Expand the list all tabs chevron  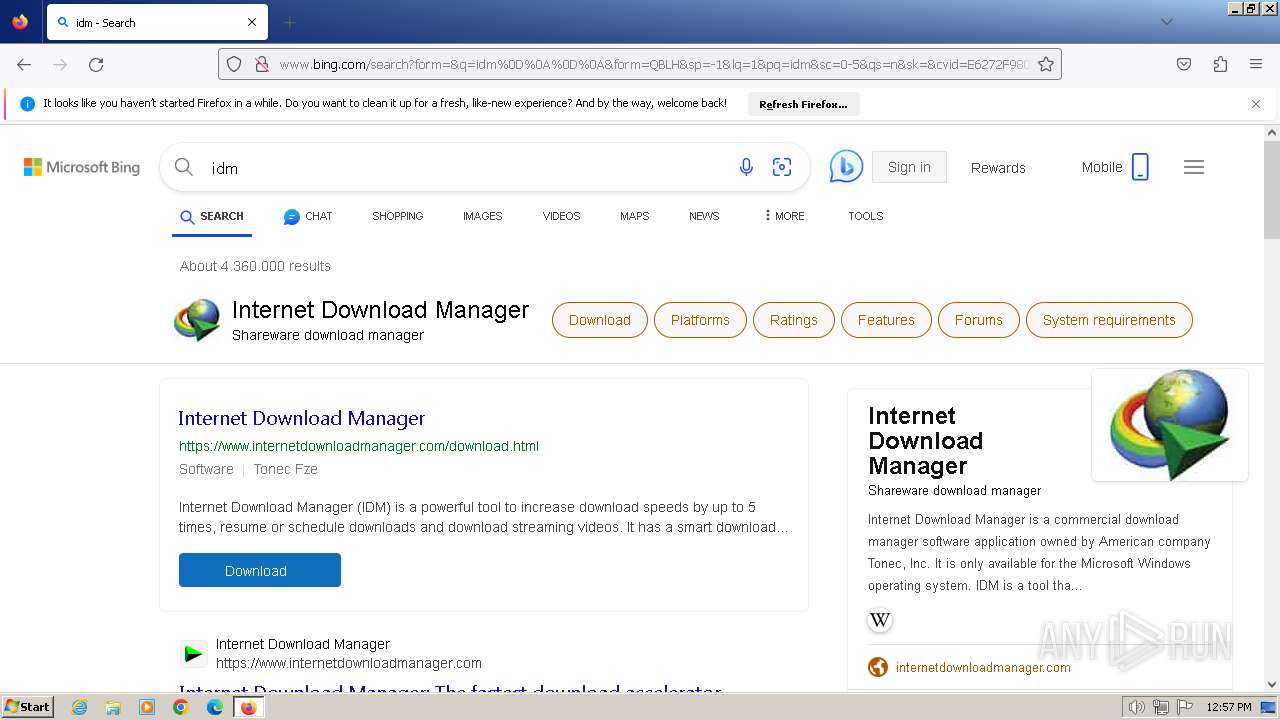pyautogui.click(x=1166, y=22)
